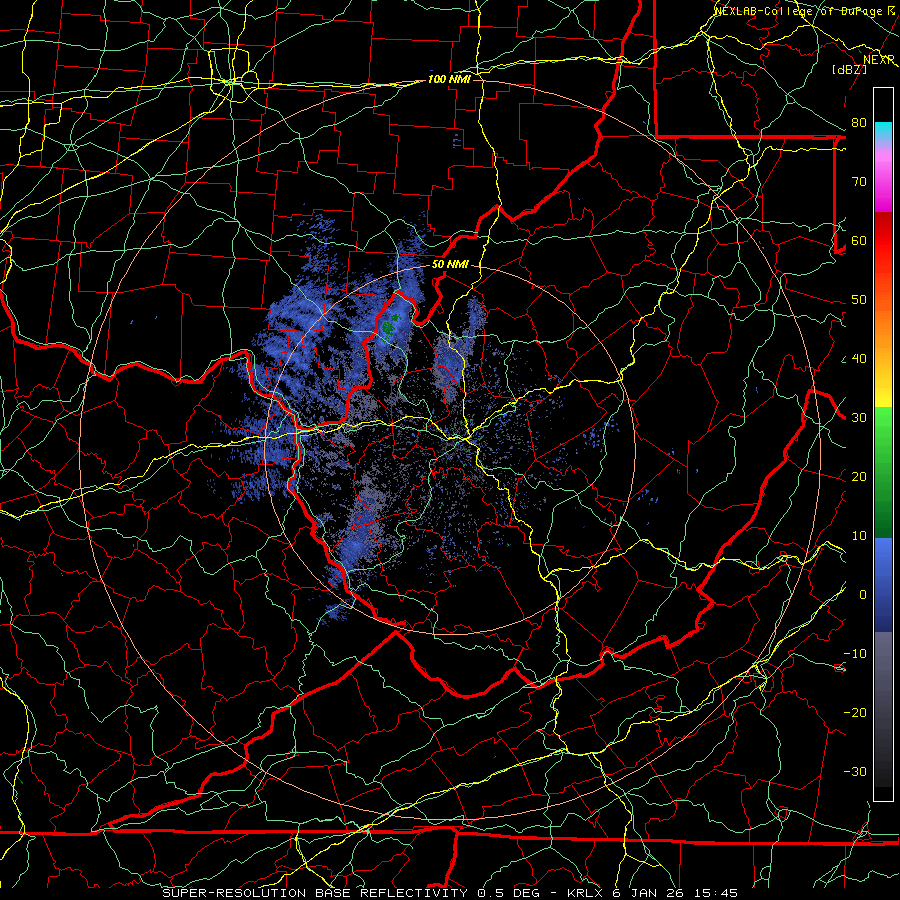Click the cyan segment of the color bar

pos(883,133)
